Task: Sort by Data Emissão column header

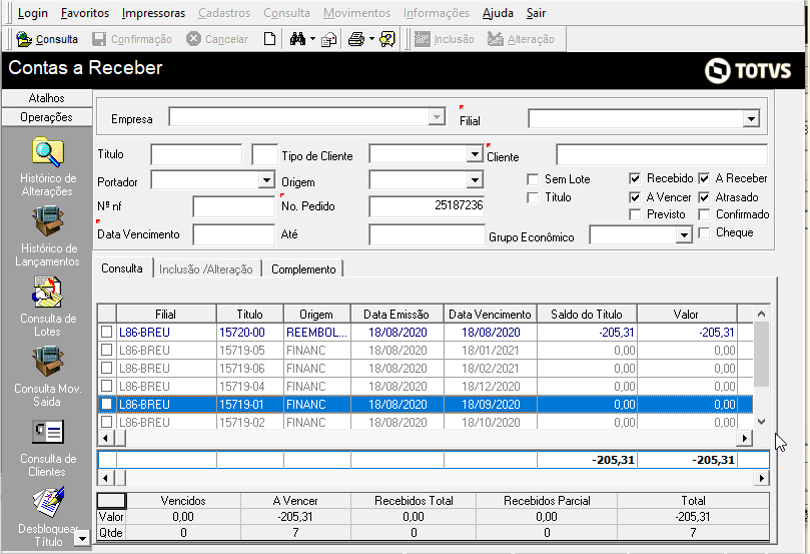Action: [397, 314]
